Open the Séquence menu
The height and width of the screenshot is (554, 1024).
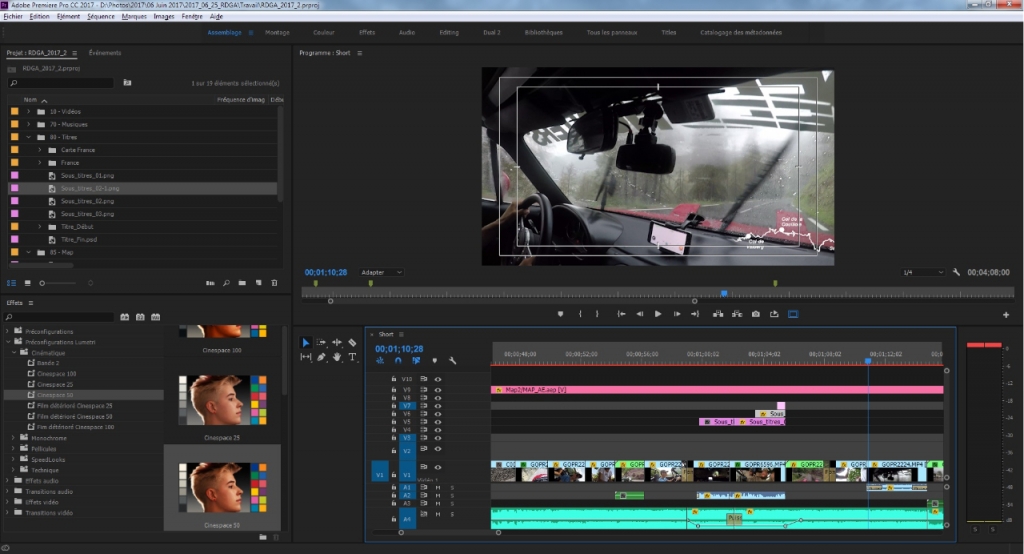tap(101, 16)
